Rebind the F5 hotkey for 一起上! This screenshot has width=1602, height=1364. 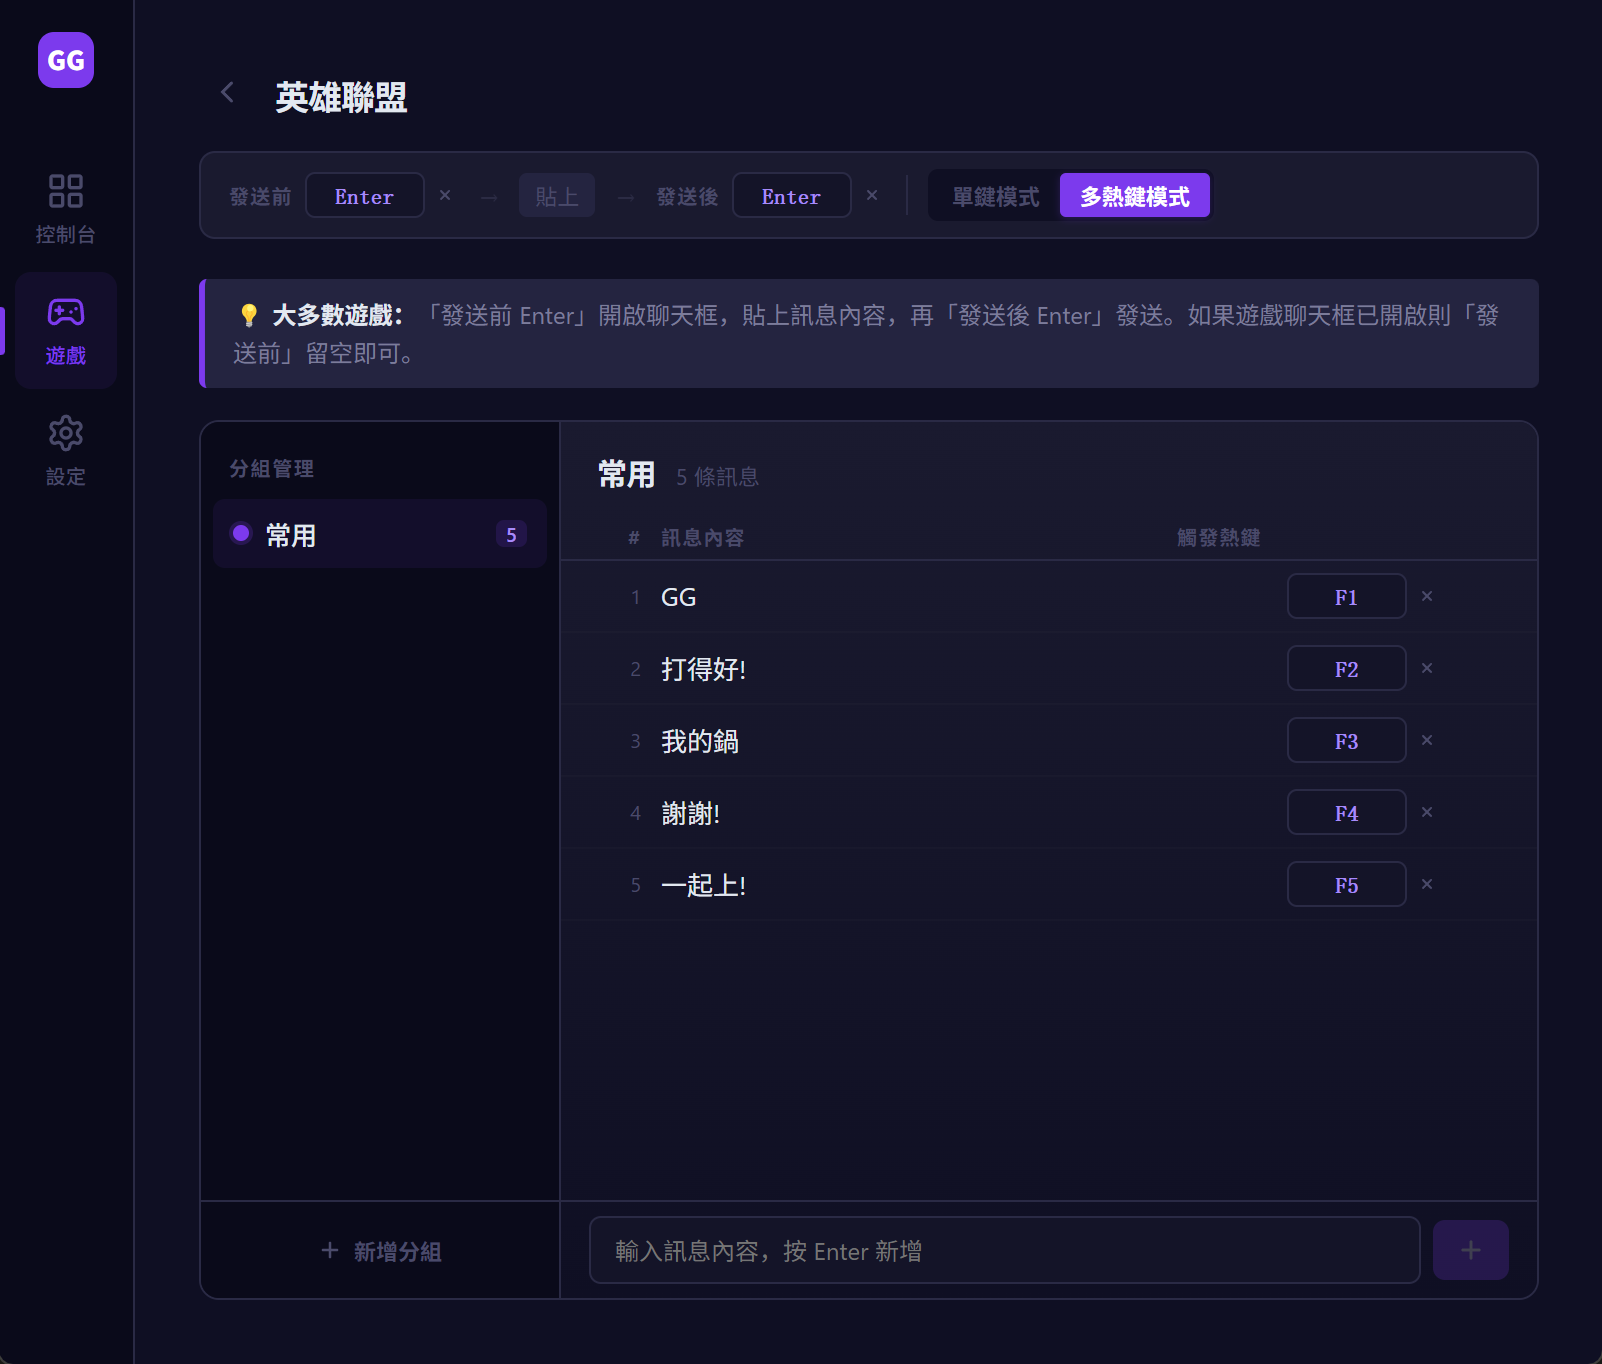pyautogui.click(x=1346, y=885)
